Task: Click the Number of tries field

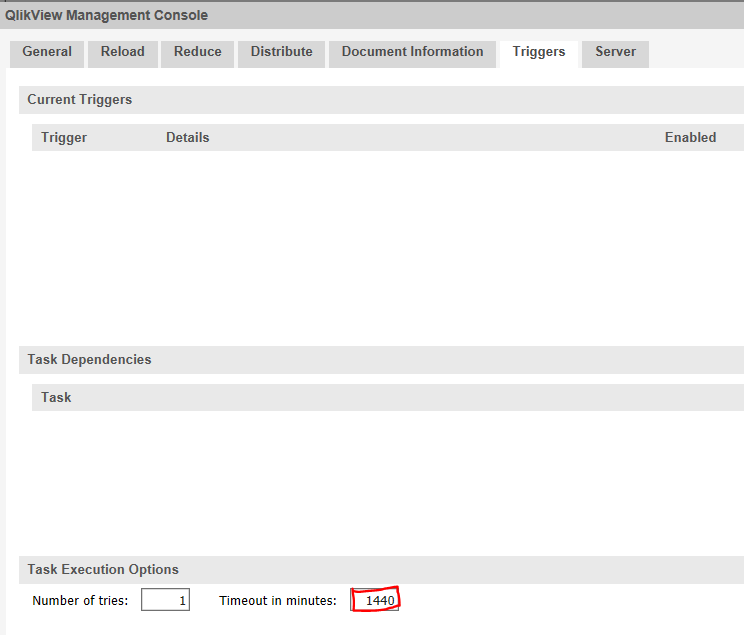Action: point(166,600)
